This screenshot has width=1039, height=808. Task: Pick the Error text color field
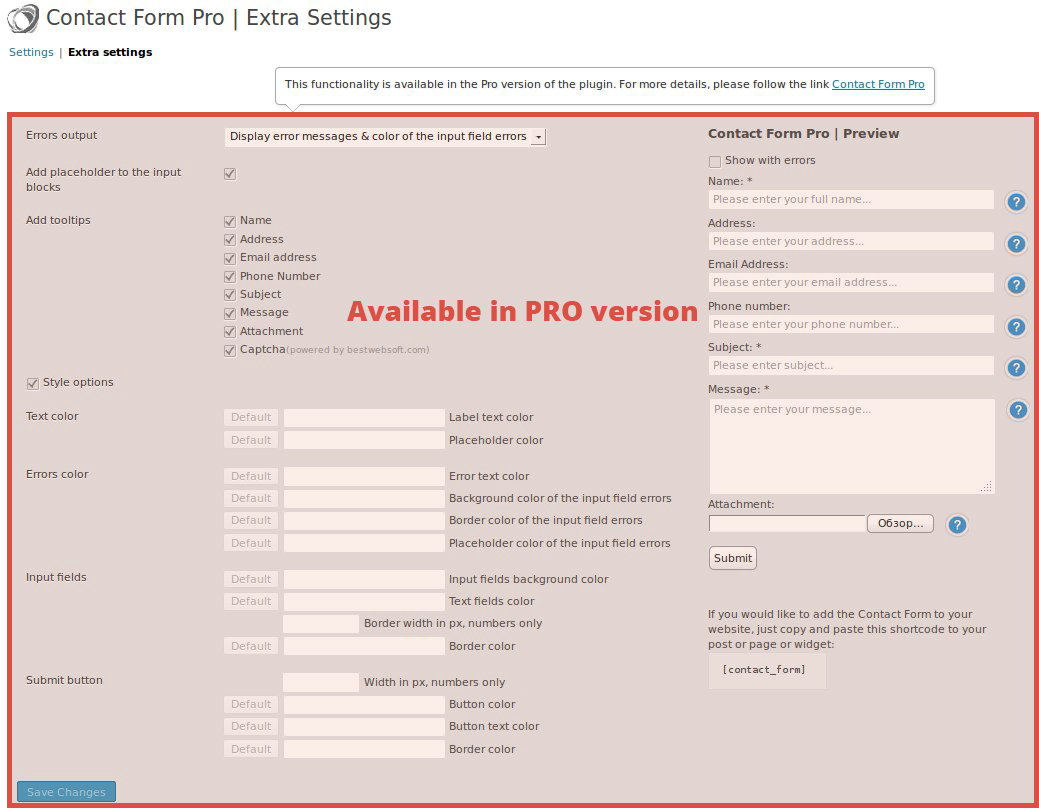tap(364, 476)
